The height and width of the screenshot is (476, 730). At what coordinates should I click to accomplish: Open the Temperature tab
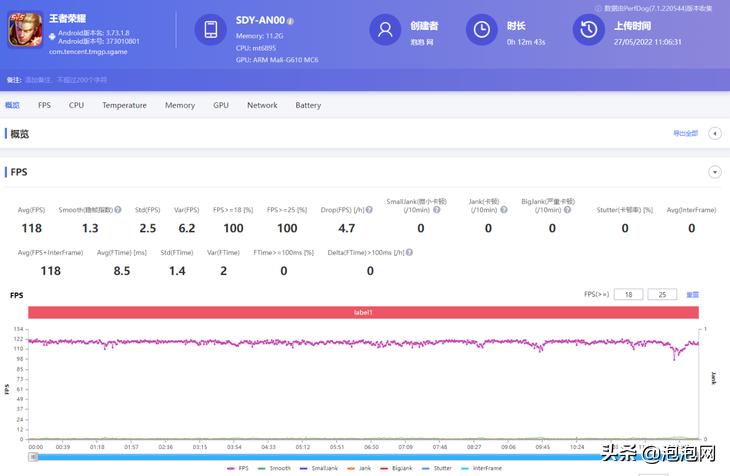pyautogui.click(x=124, y=105)
